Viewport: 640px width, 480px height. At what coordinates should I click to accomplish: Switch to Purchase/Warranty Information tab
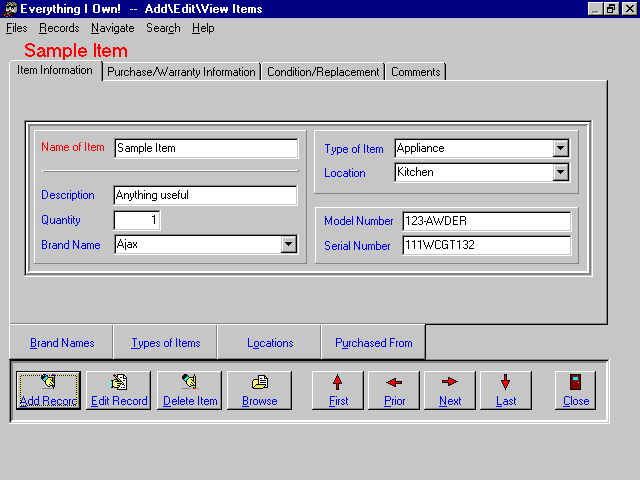point(181,72)
